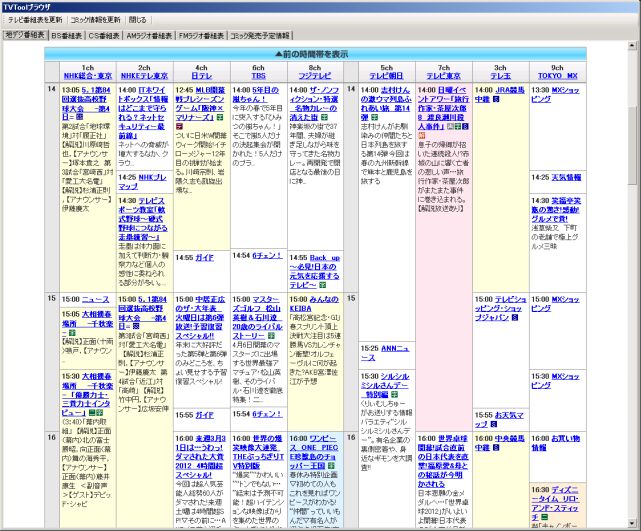Open the FMラジオ番組表 tab
The width and height of the screenshot is (641, 531).
click(x=201, y=36)
